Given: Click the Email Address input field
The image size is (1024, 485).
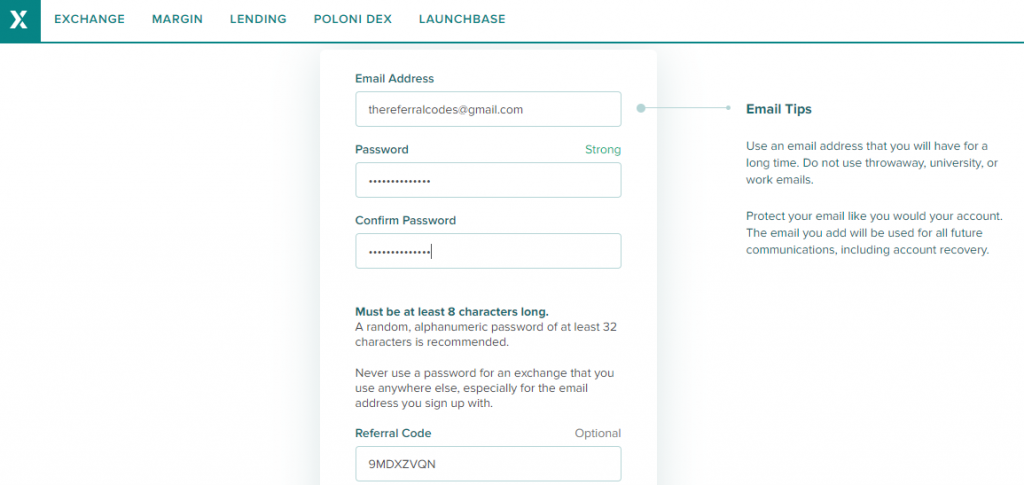Looking at the screenshot, I should tap(488, 109).
